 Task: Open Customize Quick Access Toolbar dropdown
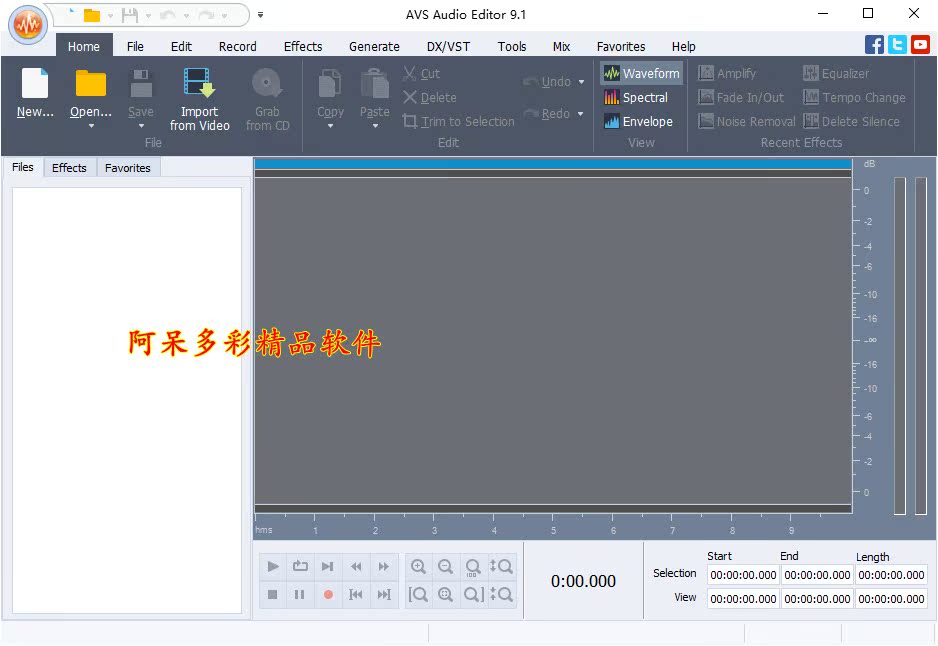pyautogui.click(x=260, y=15)
